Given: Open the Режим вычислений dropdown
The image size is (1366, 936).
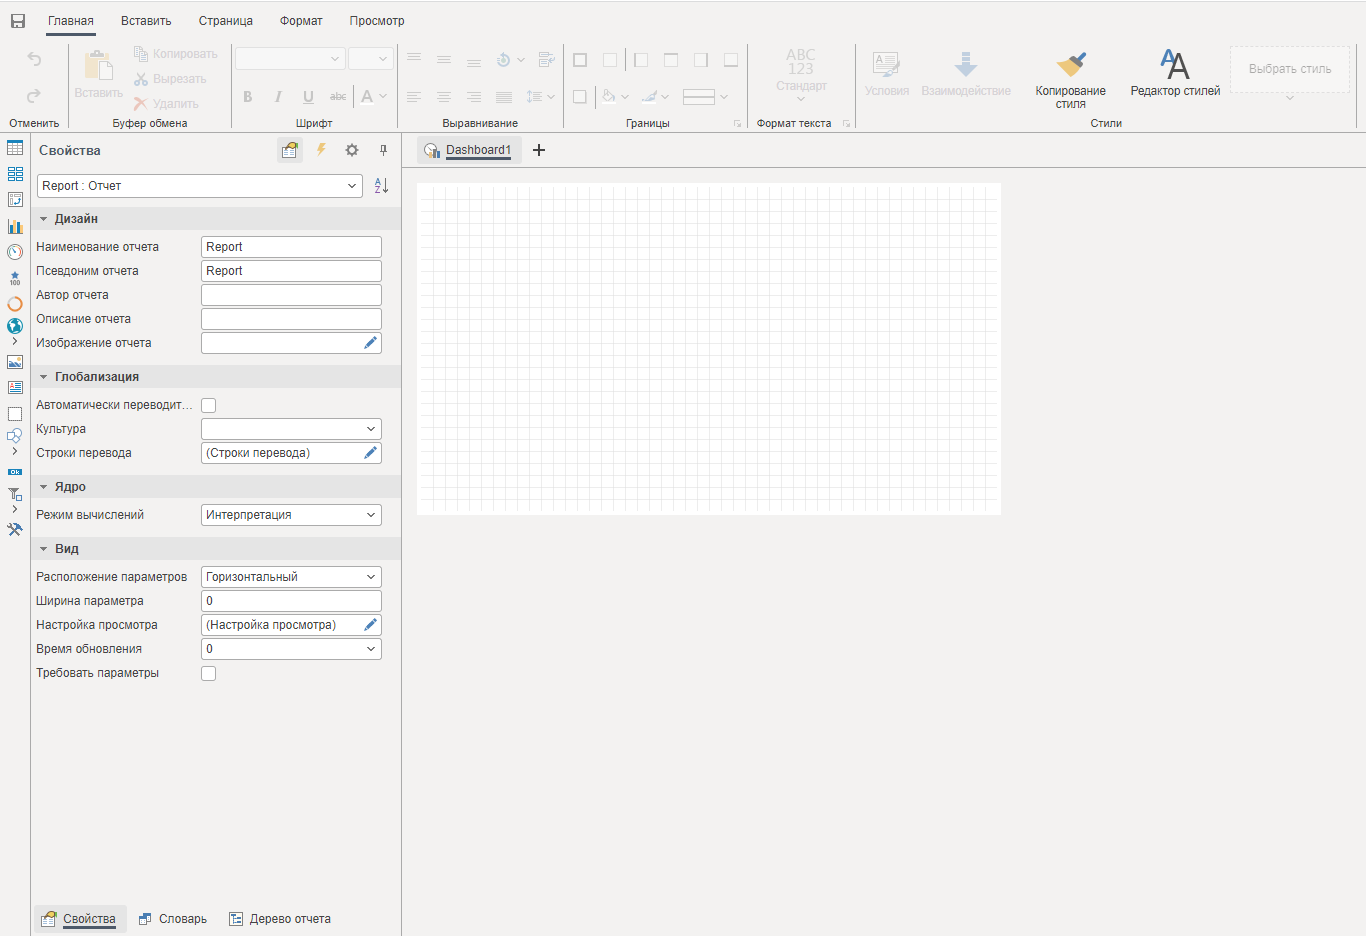Looking at the screenshot, I should pos(291,515).
